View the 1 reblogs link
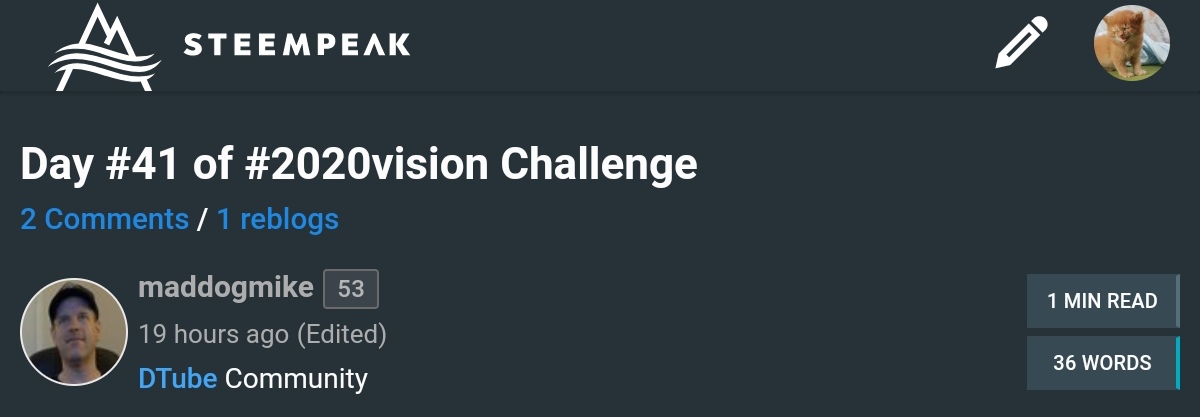 (x=277, y=219)
